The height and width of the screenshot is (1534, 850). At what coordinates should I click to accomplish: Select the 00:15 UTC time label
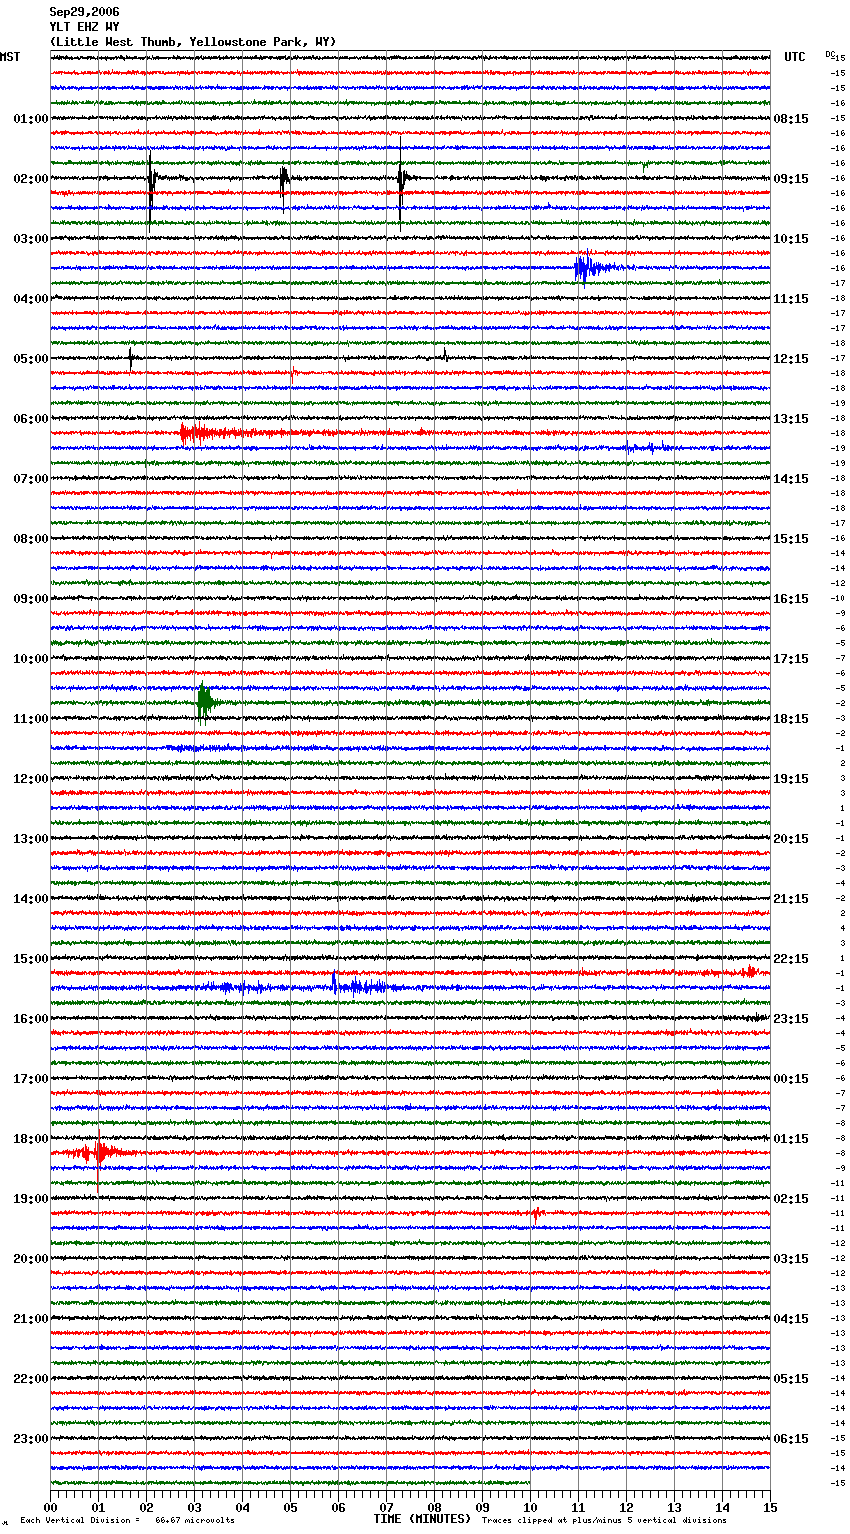(791, 1079)
